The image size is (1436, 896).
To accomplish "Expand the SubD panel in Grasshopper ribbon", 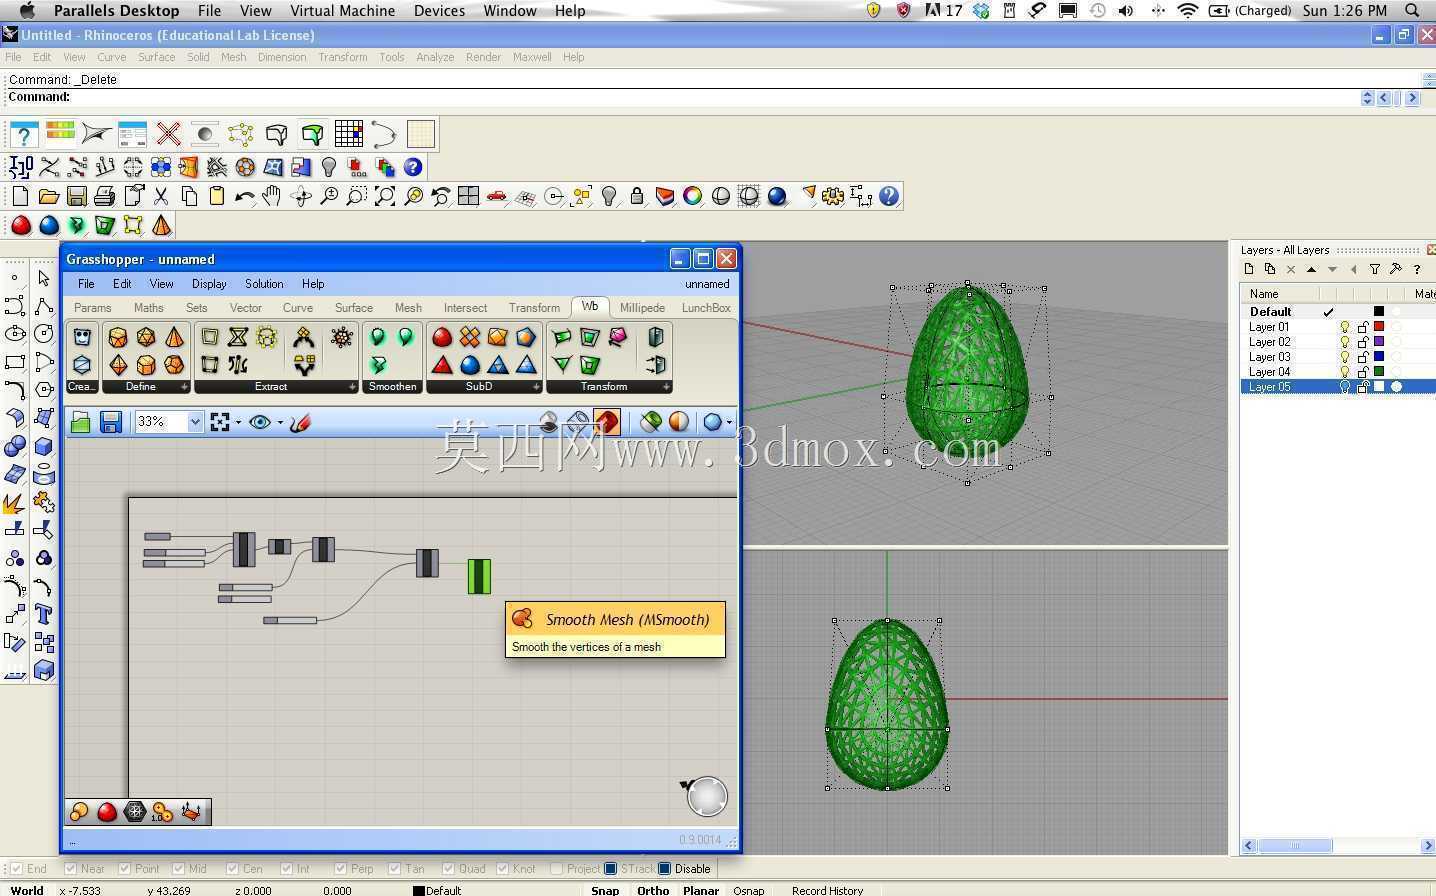I will (x=536, y=387).
